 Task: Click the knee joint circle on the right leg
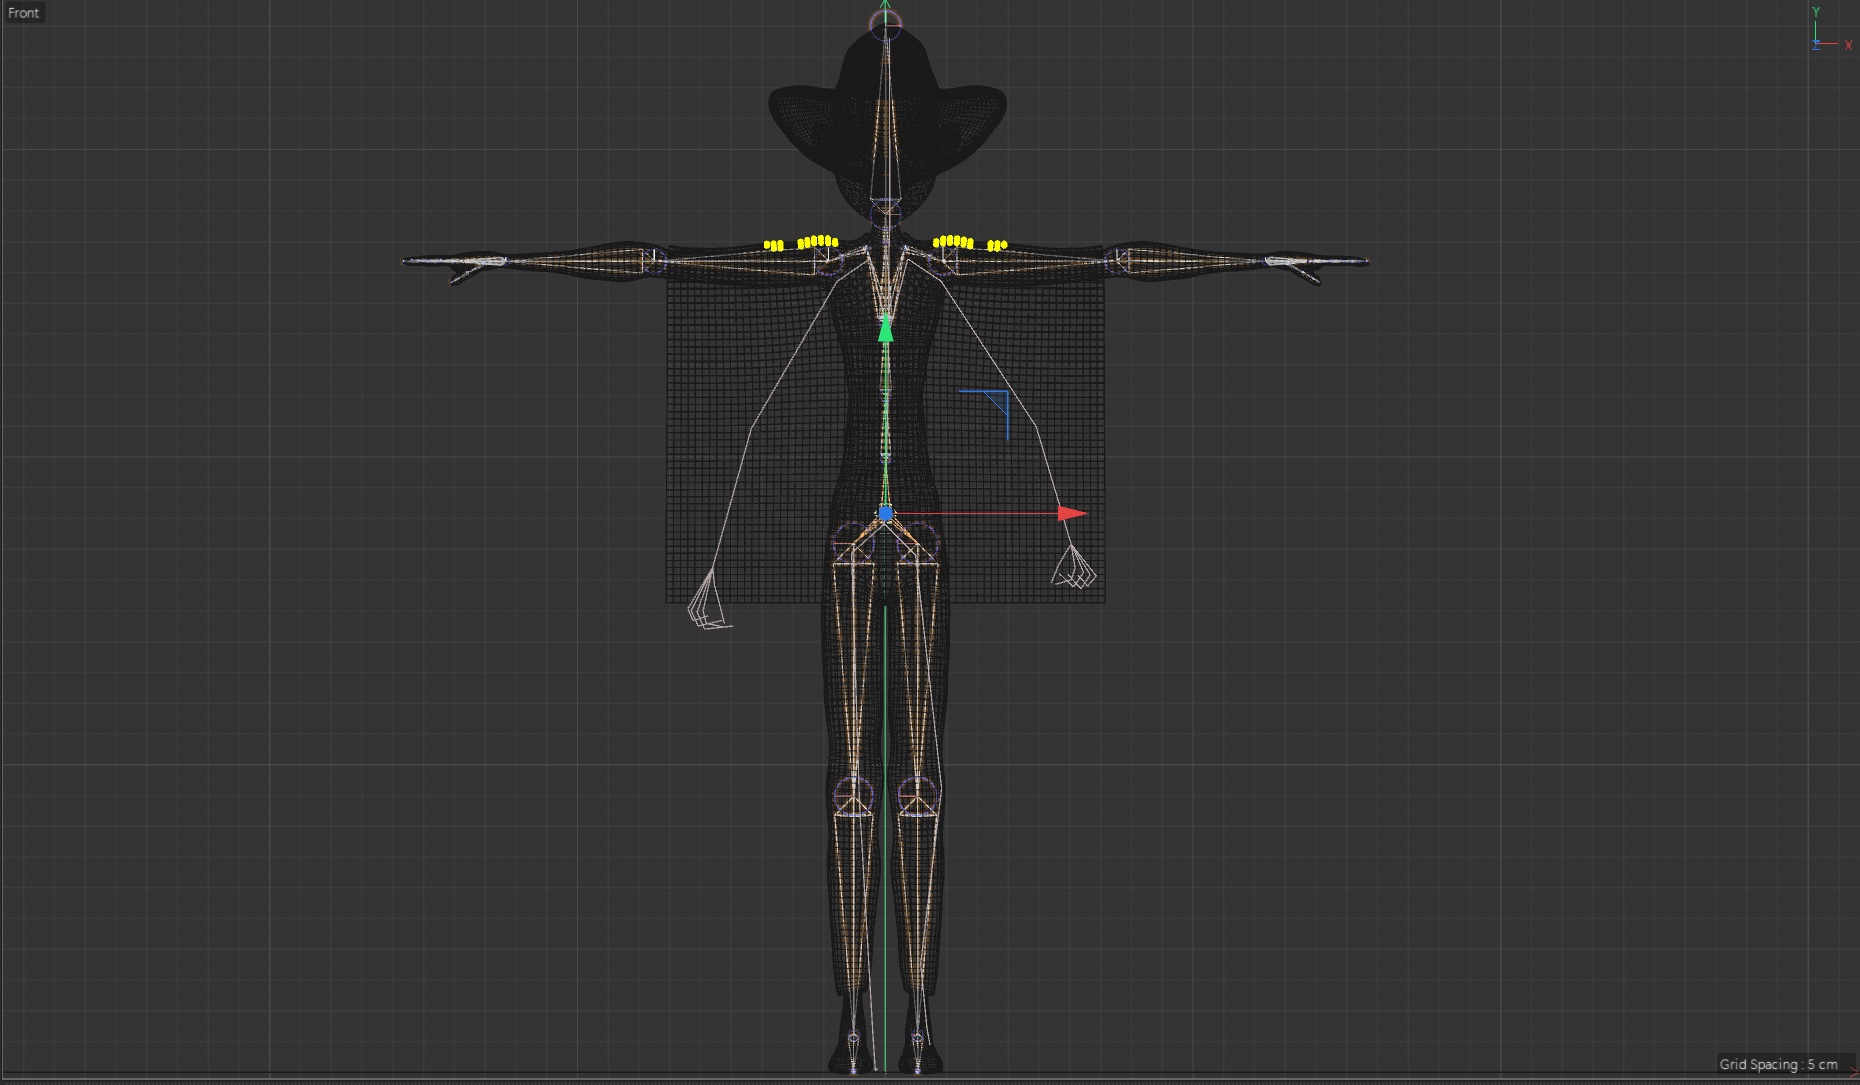coord(918,796)
